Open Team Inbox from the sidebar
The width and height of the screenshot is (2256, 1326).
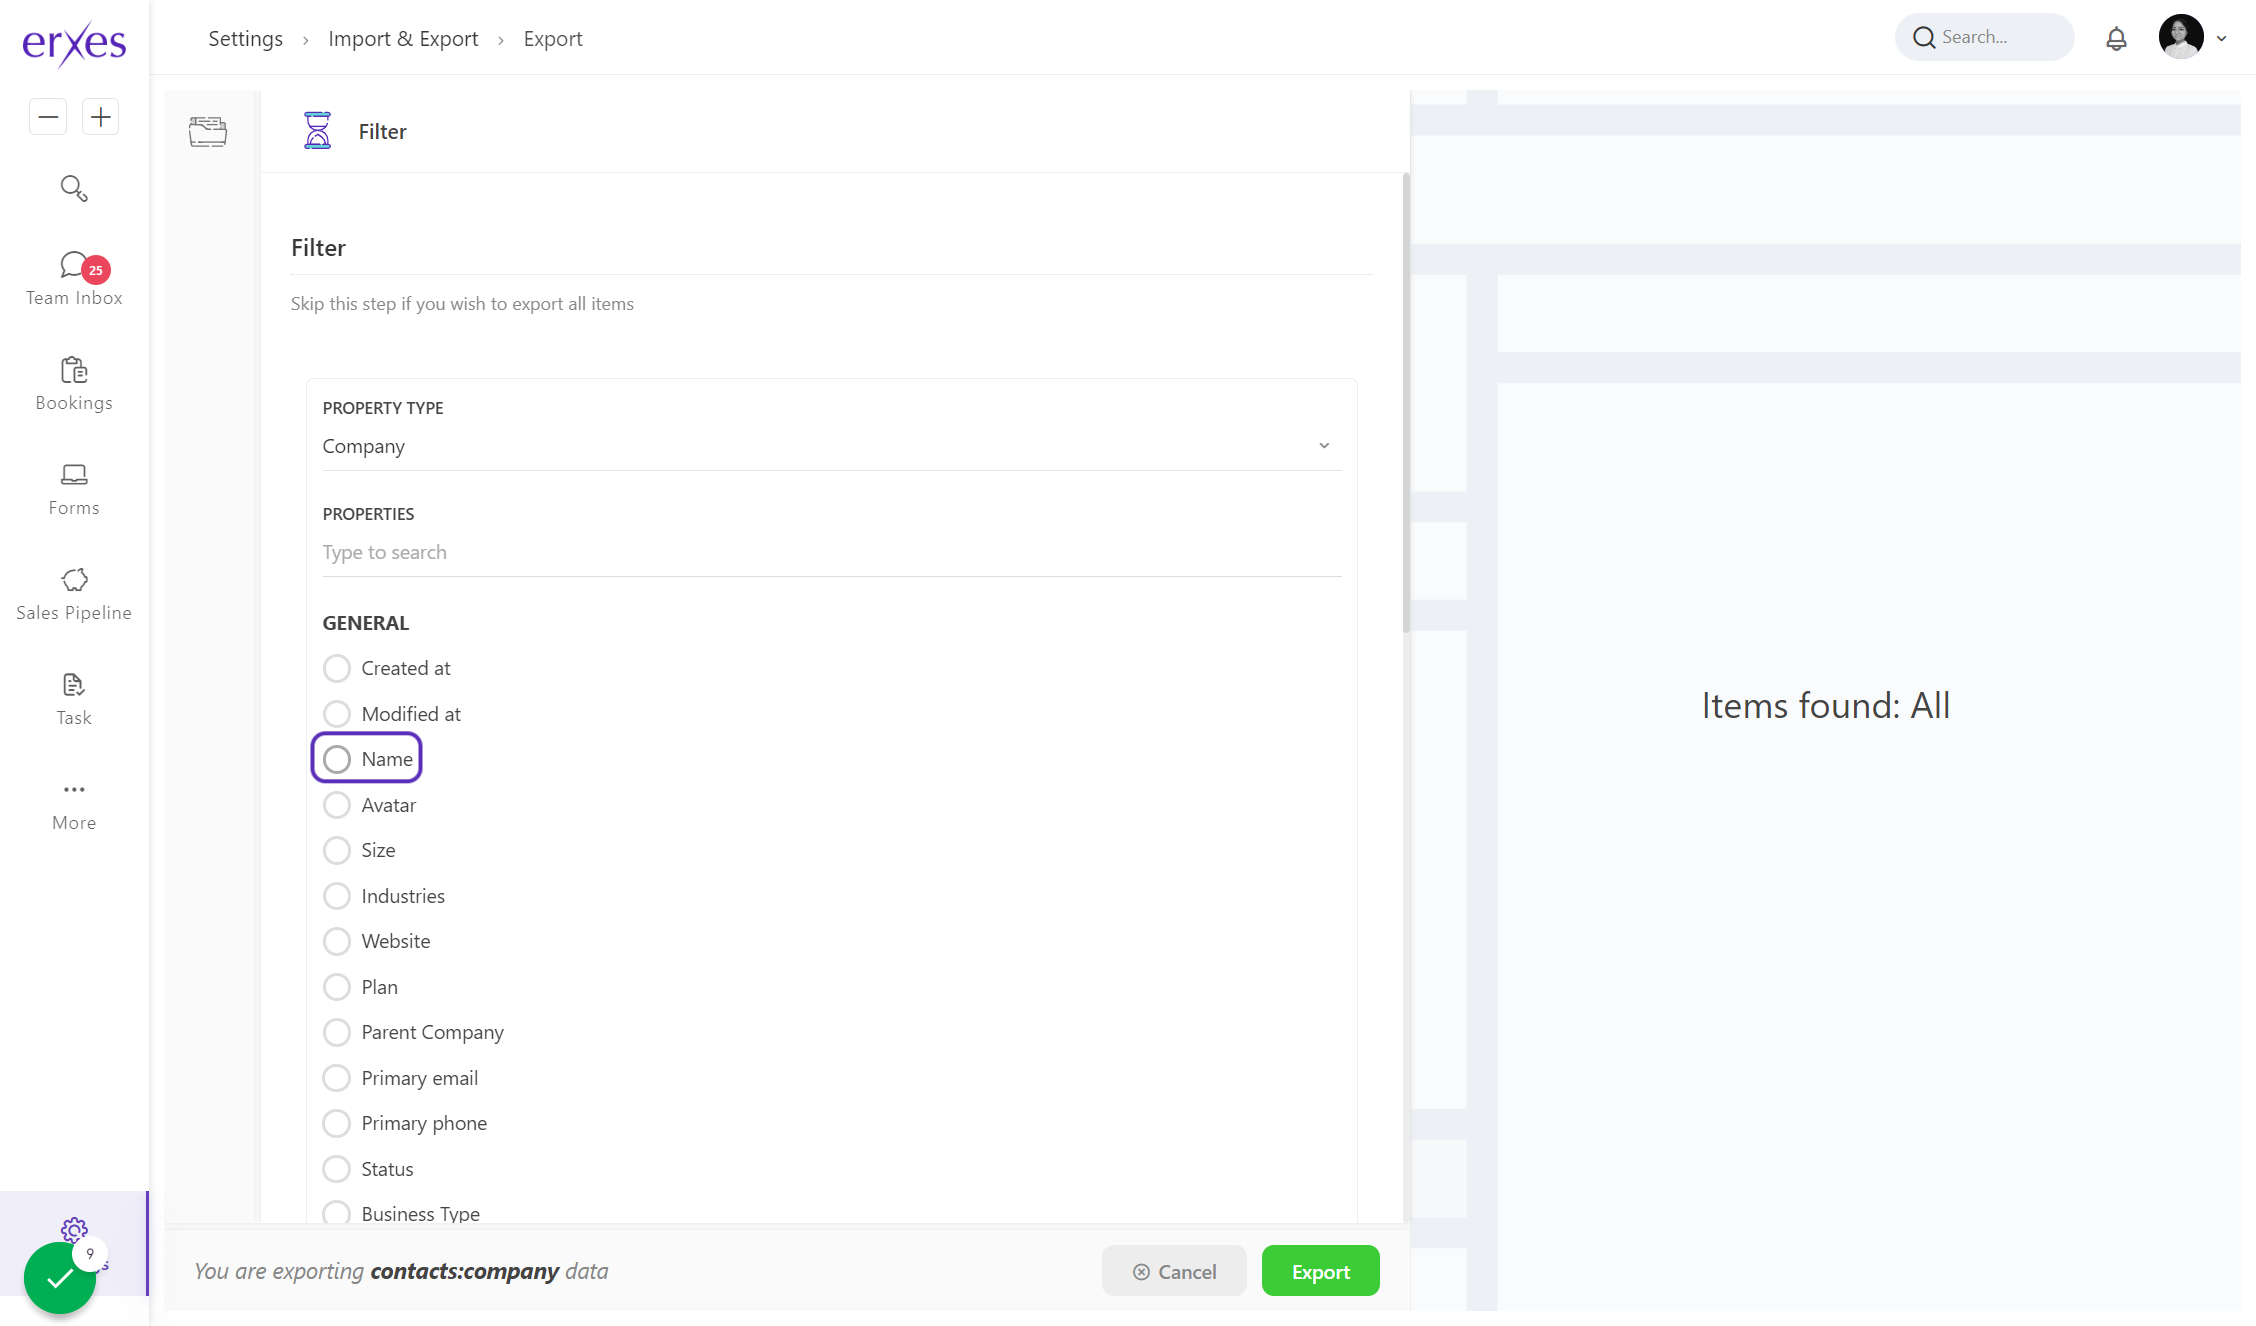[x=74, y=278]
